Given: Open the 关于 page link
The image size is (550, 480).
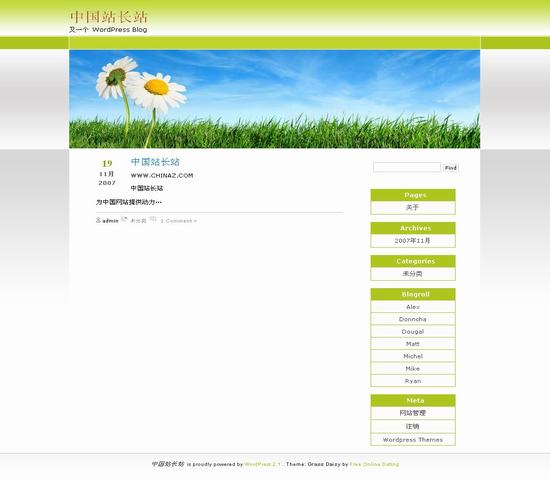Looking at the screenshot, I should click(412, 207).
